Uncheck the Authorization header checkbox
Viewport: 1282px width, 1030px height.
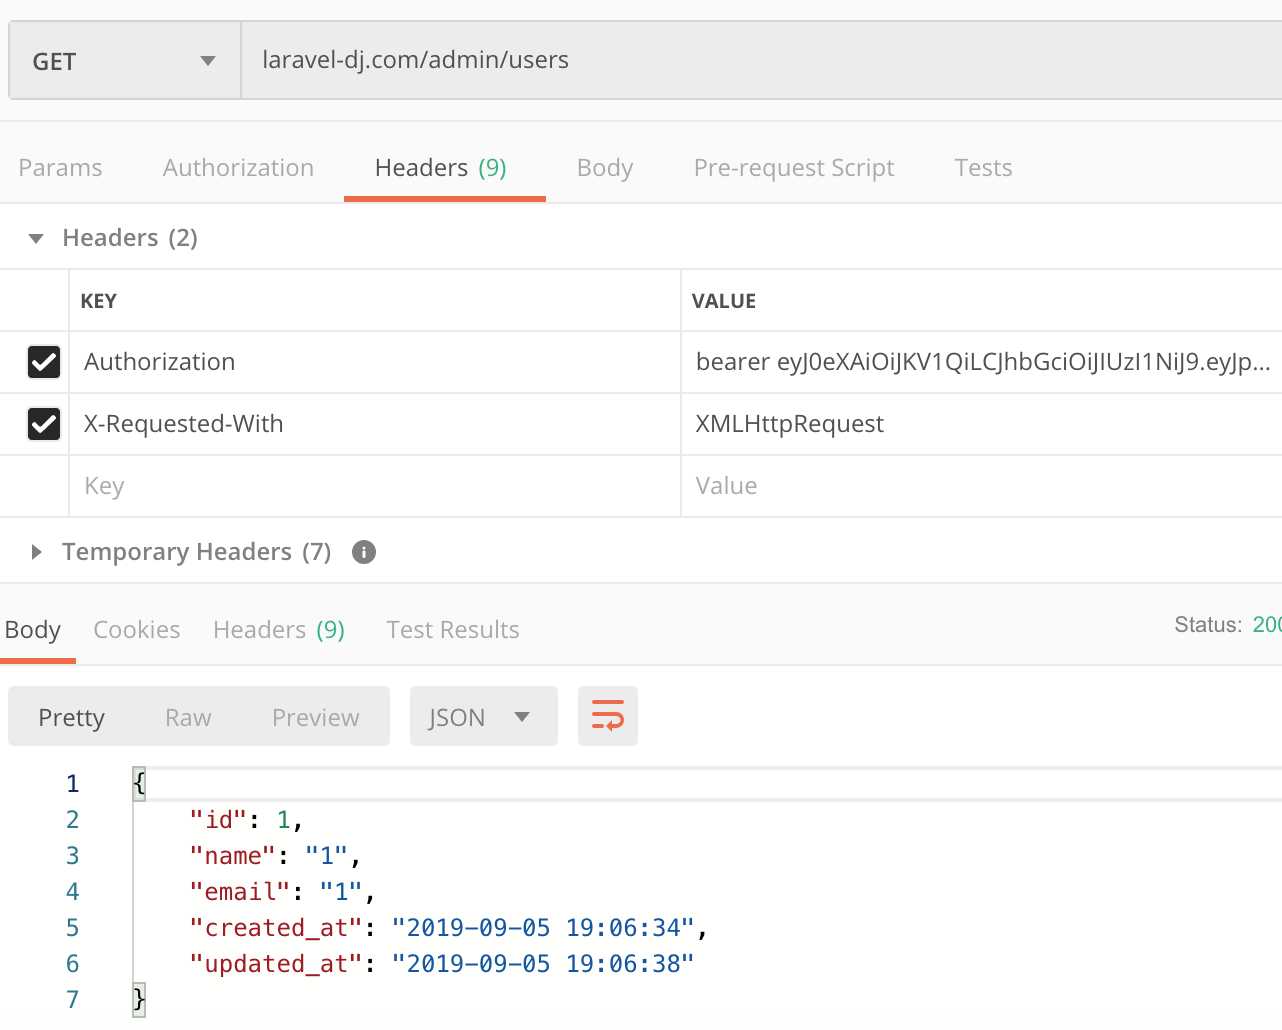(44, 362)
